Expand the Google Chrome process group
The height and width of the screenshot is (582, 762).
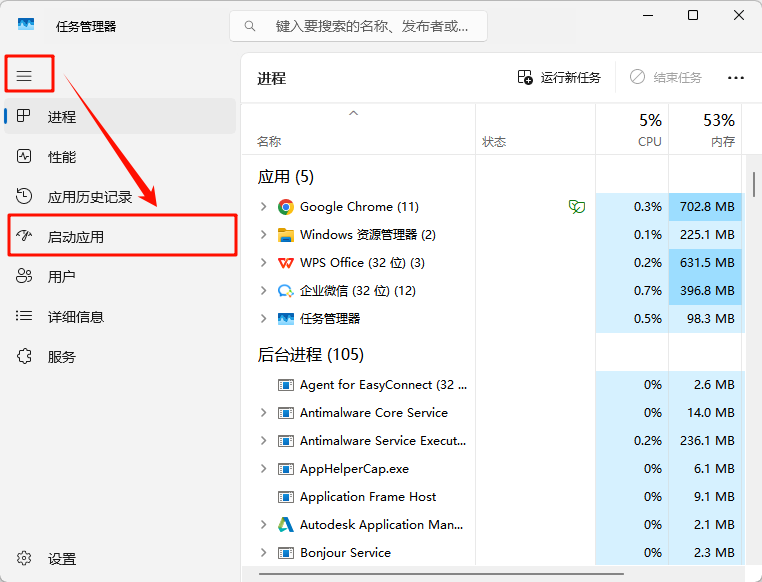pyautogui.click(x=263, y=207)
